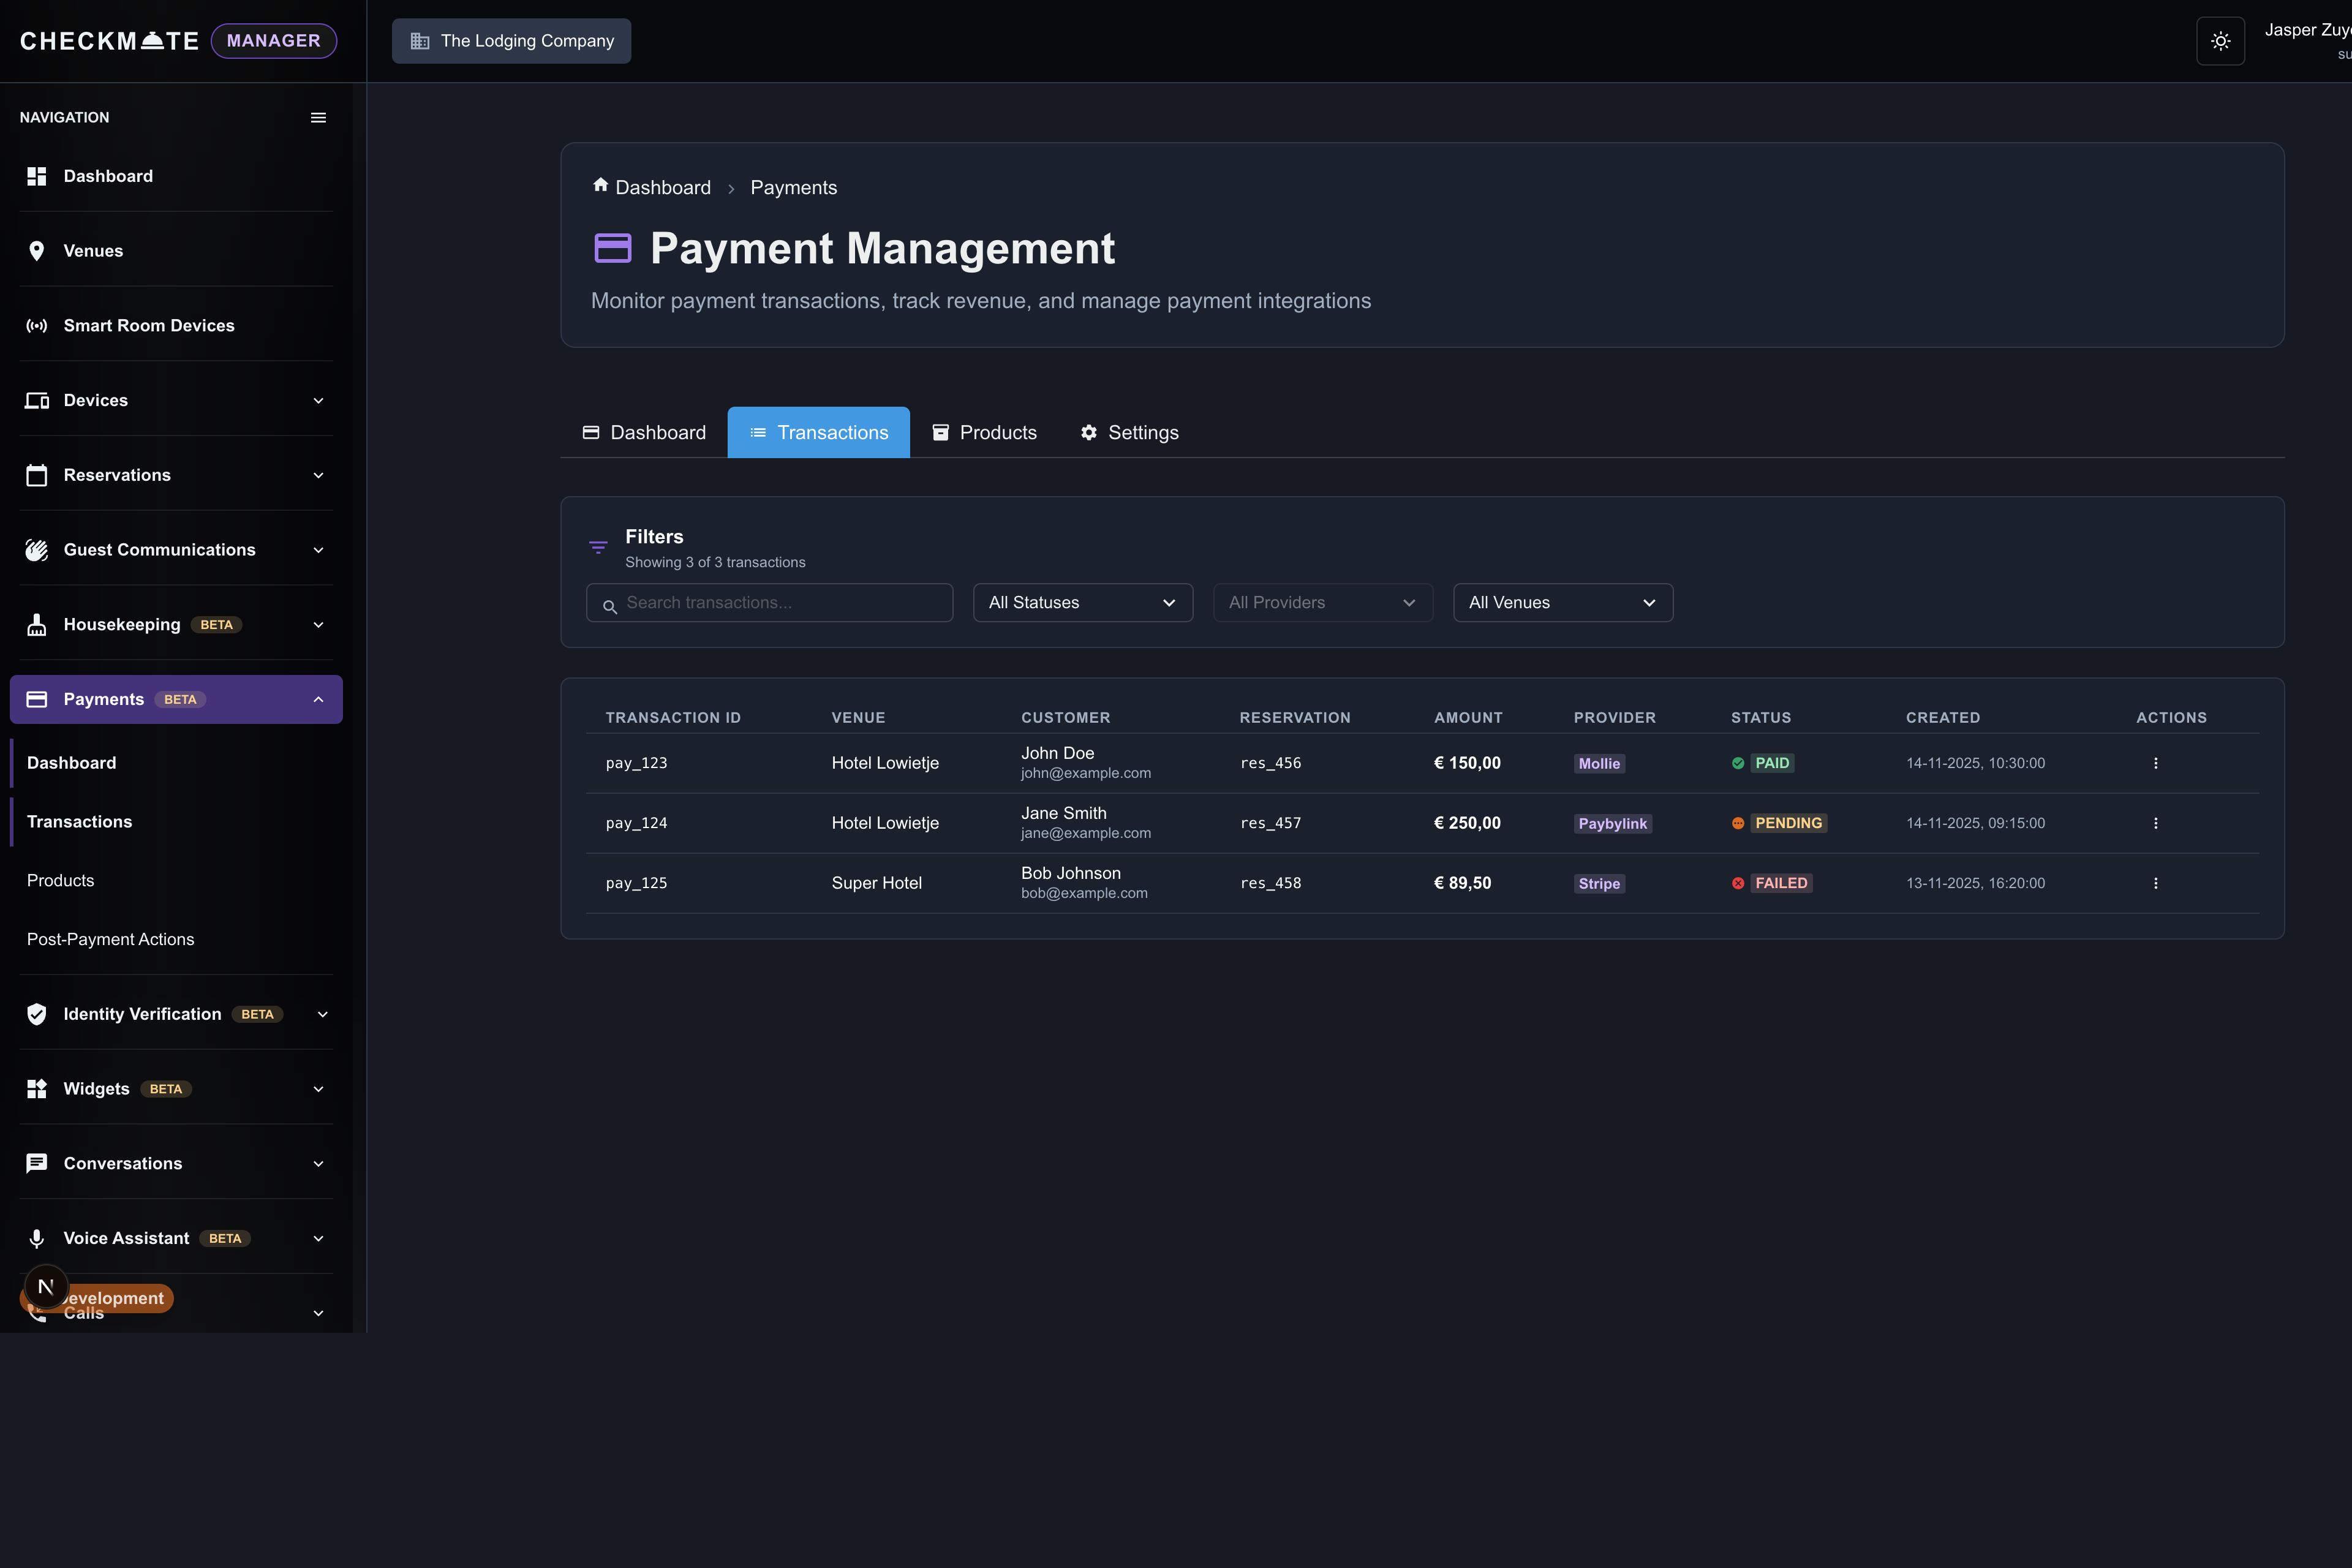The width and height of the screenshot is (2352, 1568).
Task: Click the search magnifier icon in transactions search
Action: click(x=609, y=606)
